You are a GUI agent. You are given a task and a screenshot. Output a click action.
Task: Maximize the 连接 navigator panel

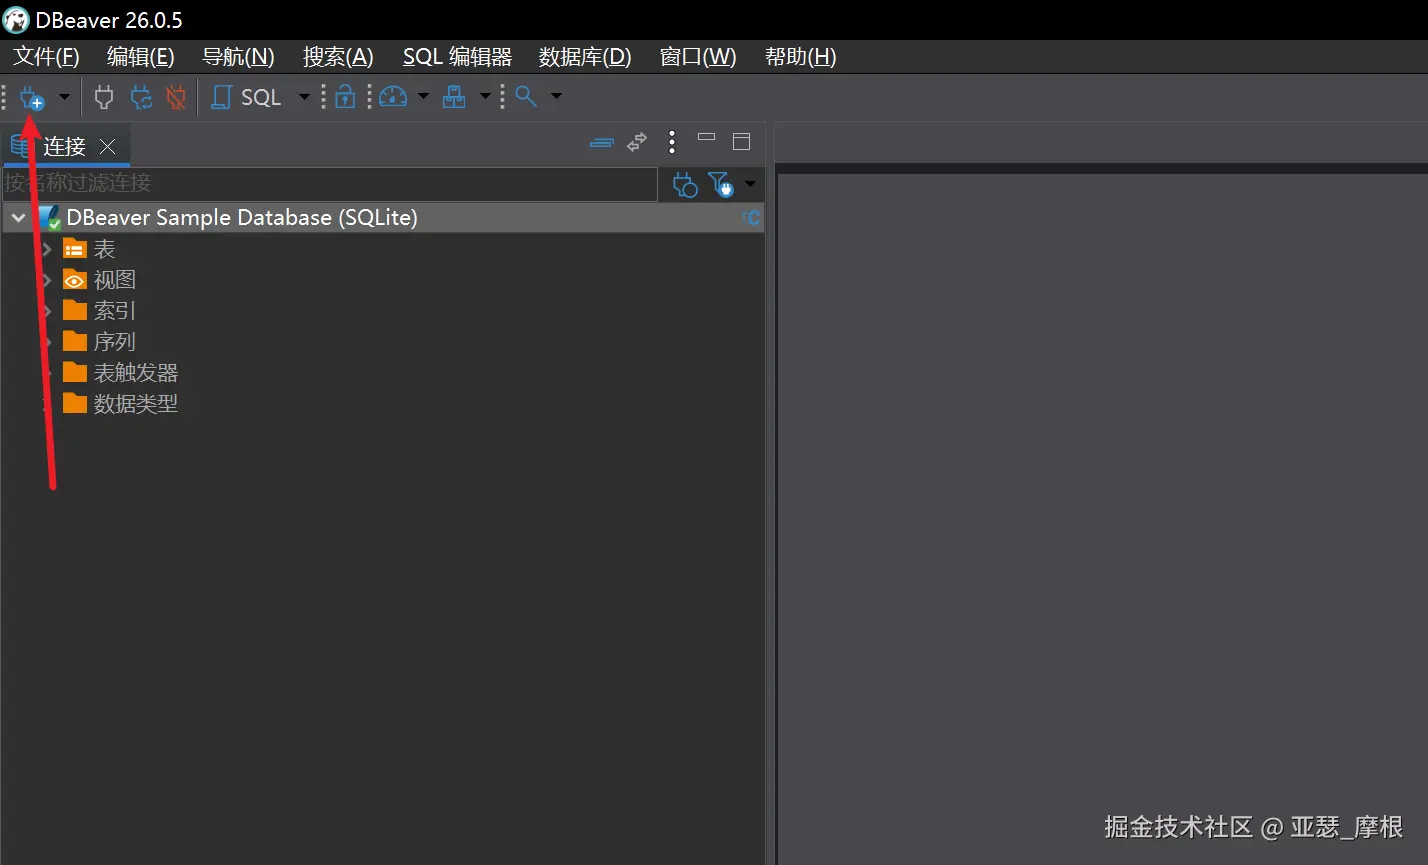741,141
